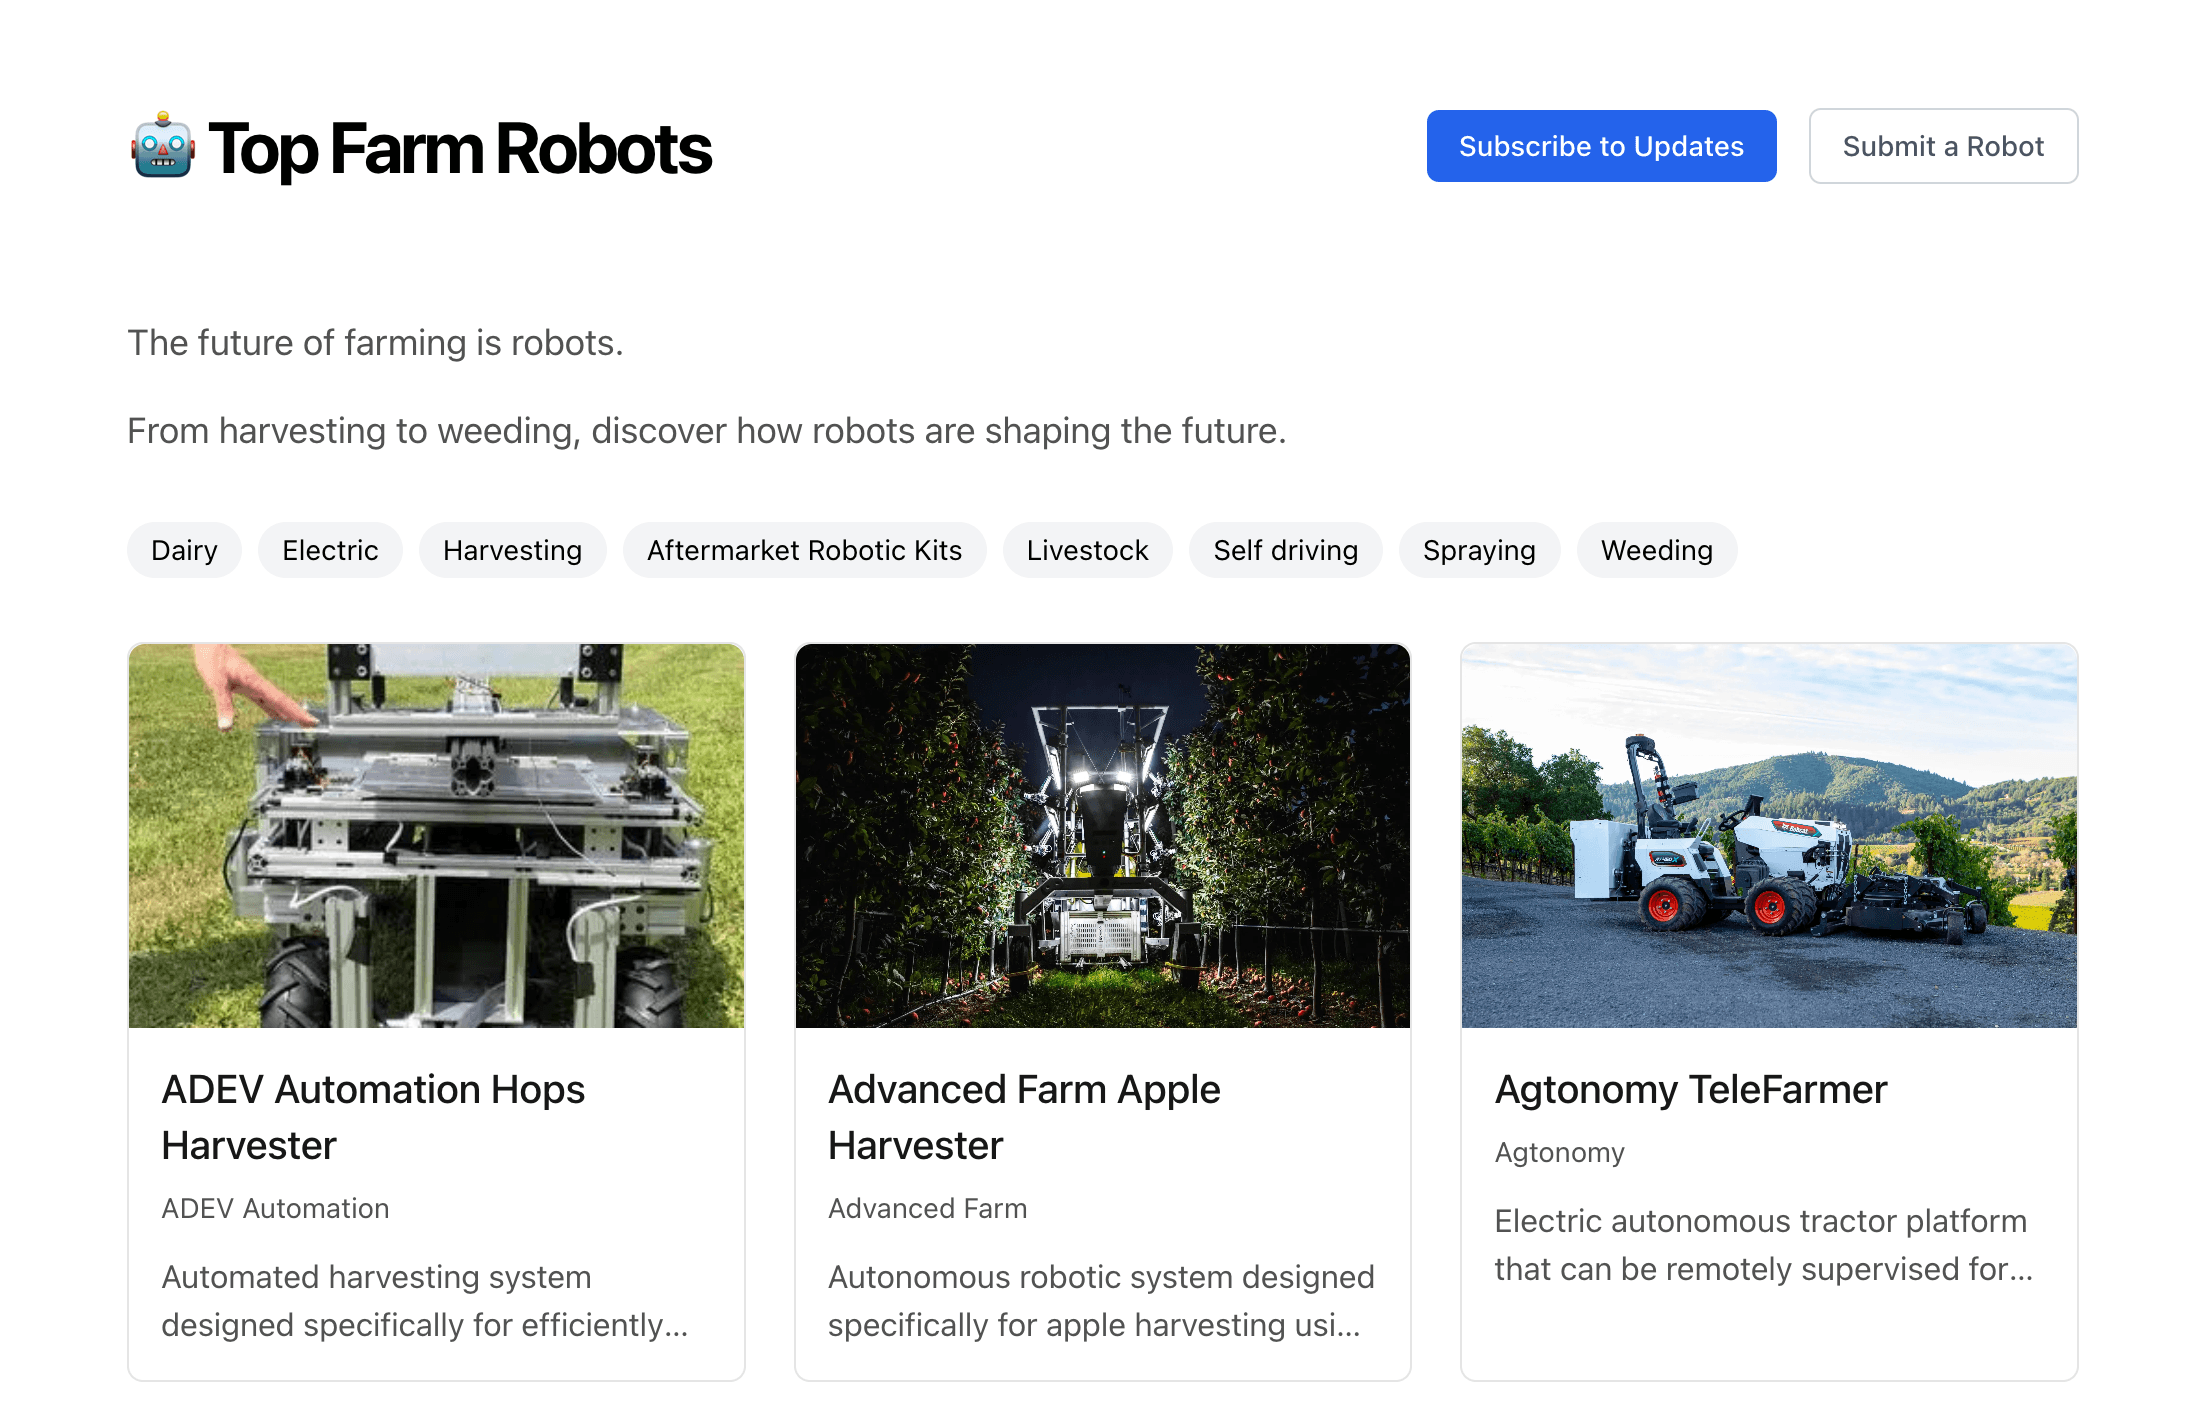Image resolution: width=2196 pixels, height=1416 pixels.
Task: Open ADEV Automation Hops Harvester title
Action: click(x=373, y=1117)
